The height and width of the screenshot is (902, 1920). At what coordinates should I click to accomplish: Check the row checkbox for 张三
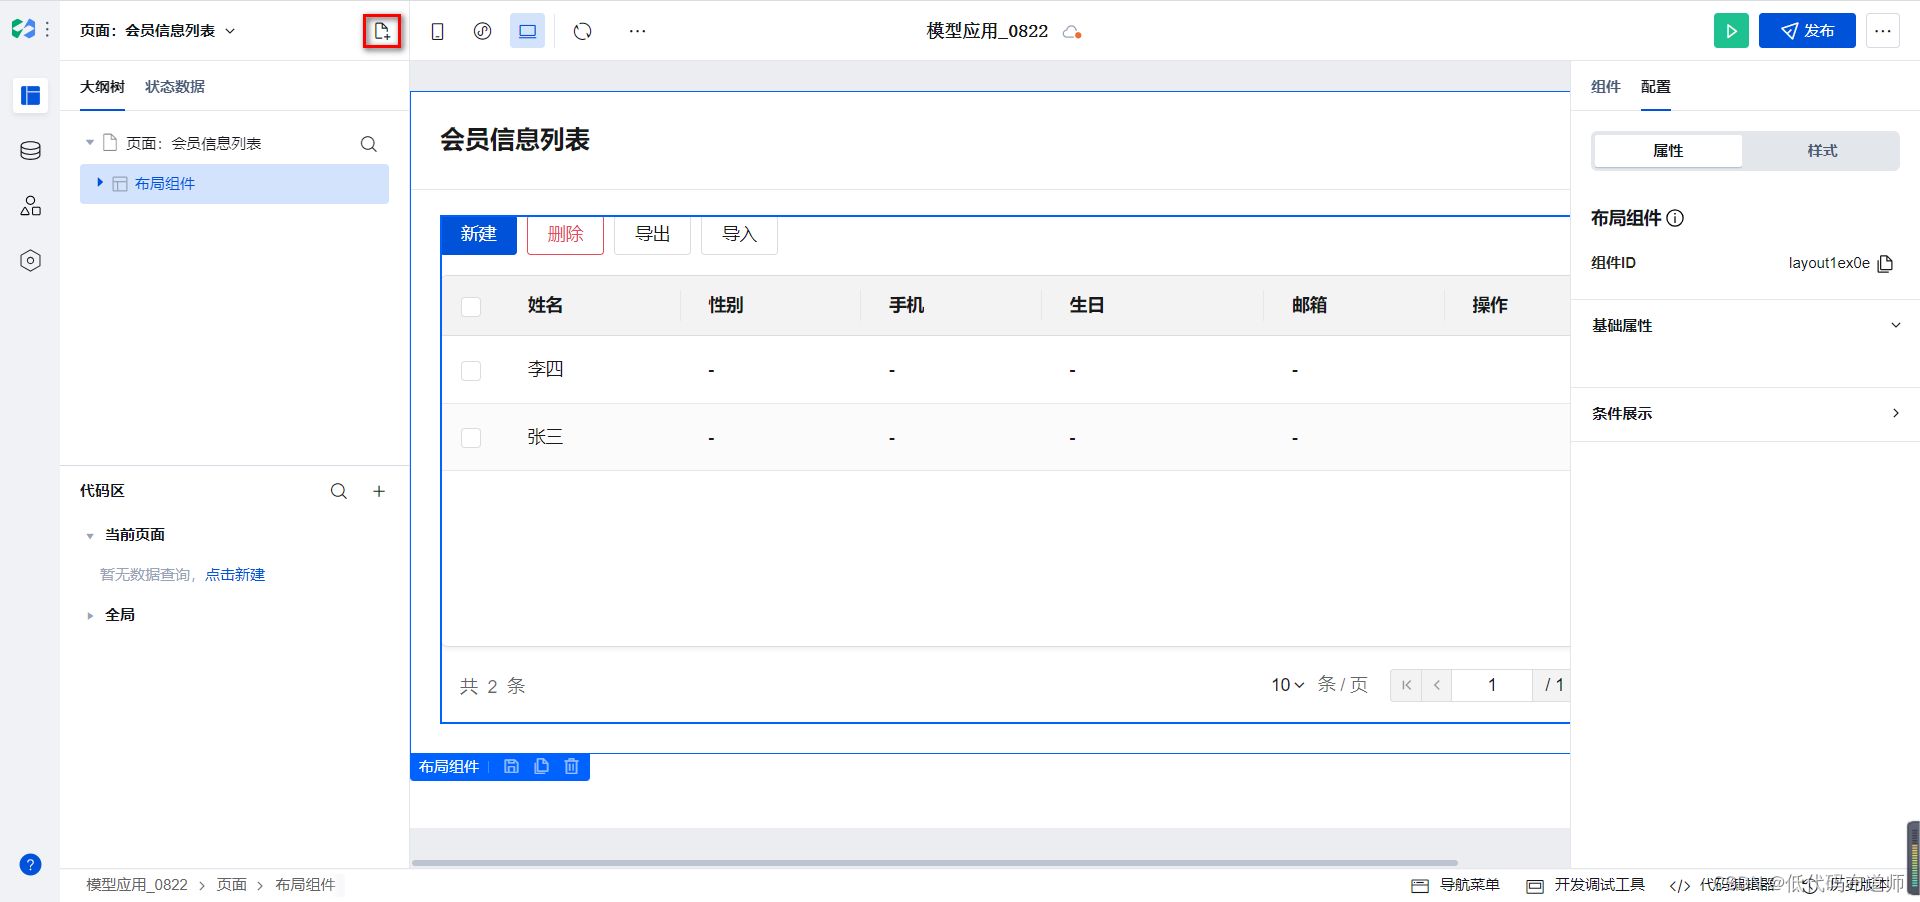(471, 438)
